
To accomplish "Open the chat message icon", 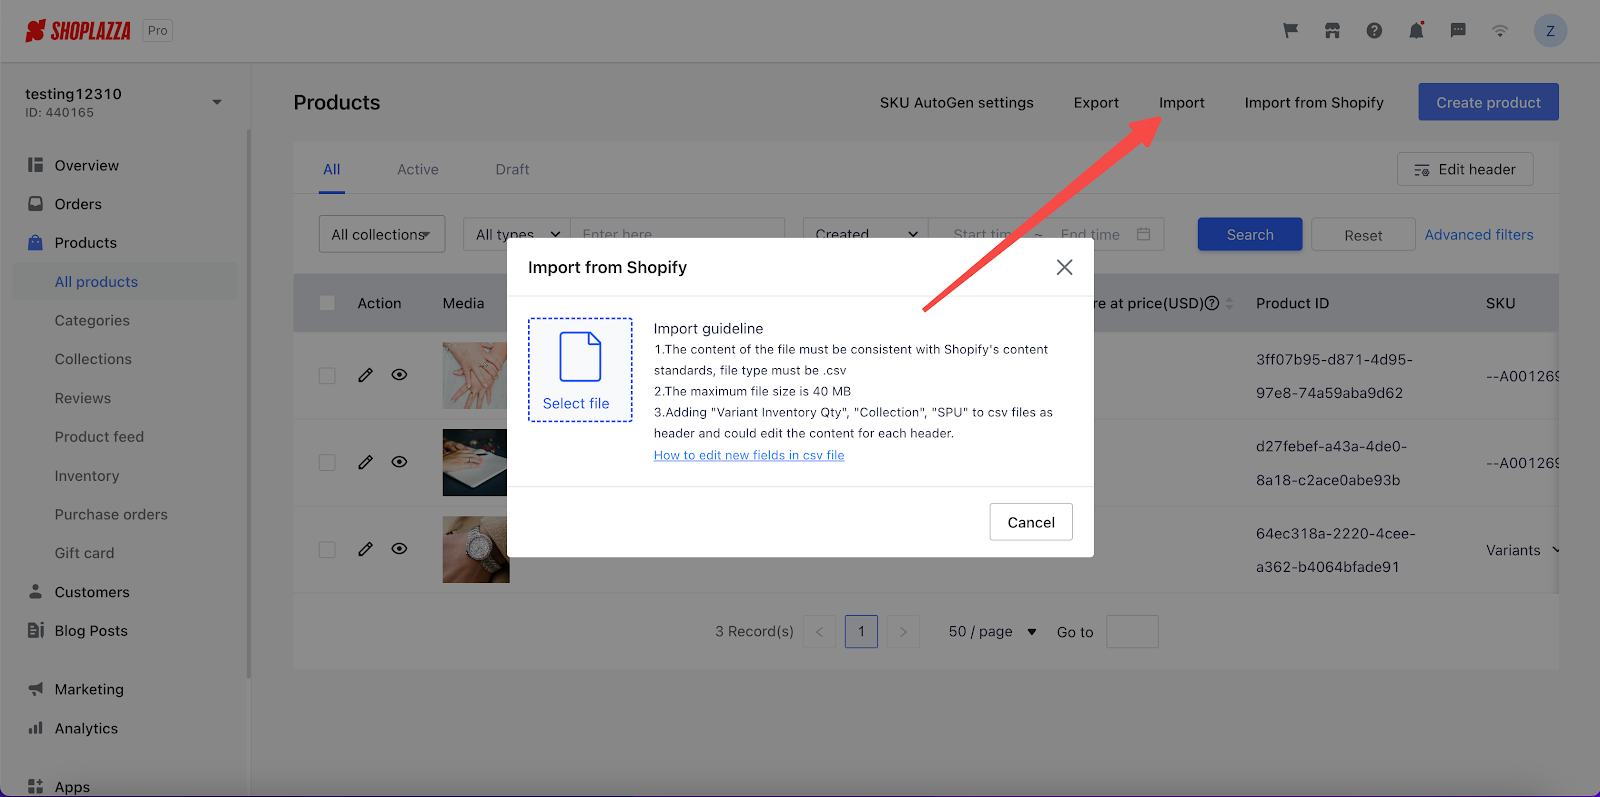I will 1458,31.
